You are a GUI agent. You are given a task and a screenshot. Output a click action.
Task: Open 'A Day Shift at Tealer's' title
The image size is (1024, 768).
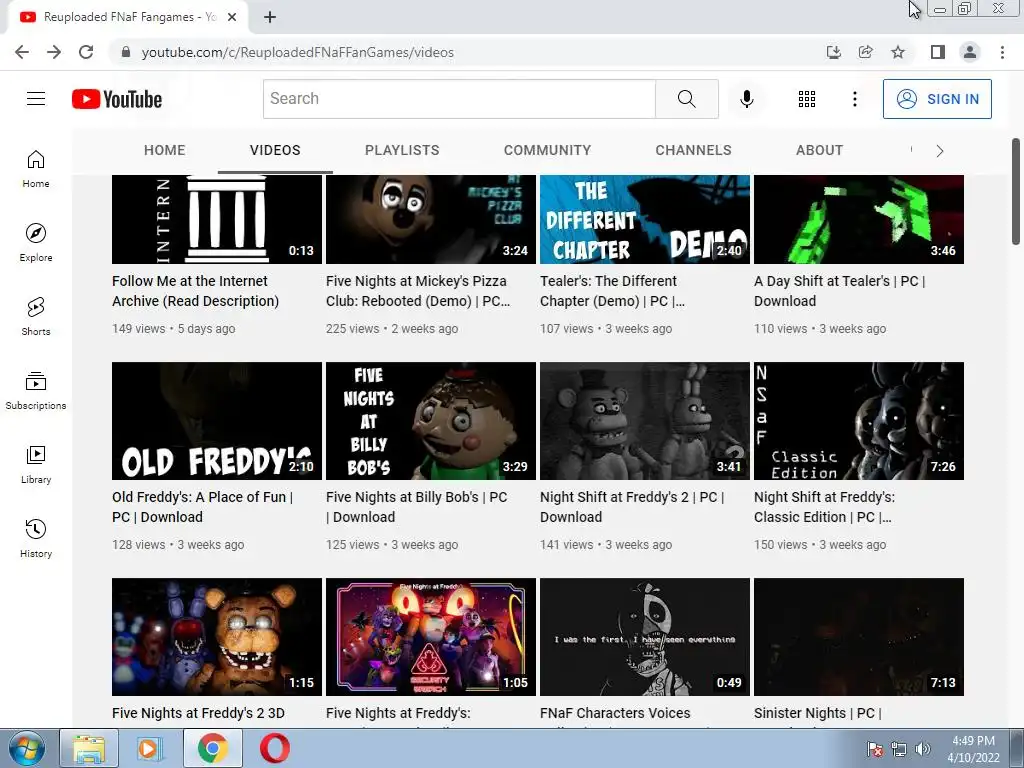[840, 291]
